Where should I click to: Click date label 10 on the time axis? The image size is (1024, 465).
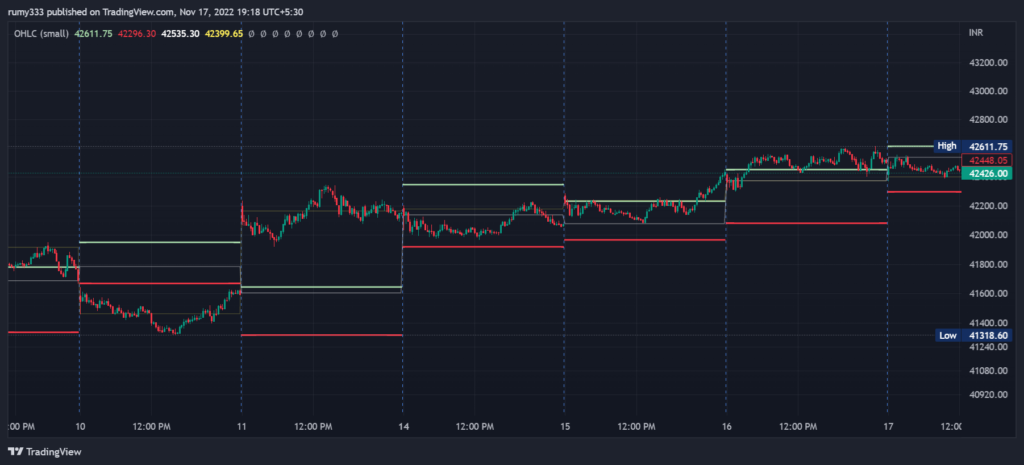(x=80, y=426)
